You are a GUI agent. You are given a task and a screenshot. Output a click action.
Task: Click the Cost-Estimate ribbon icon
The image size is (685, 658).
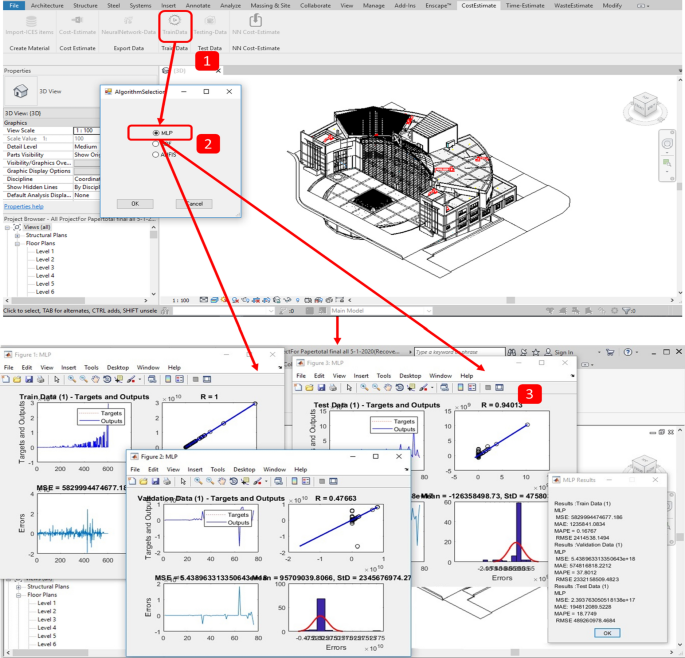(77, 20)
